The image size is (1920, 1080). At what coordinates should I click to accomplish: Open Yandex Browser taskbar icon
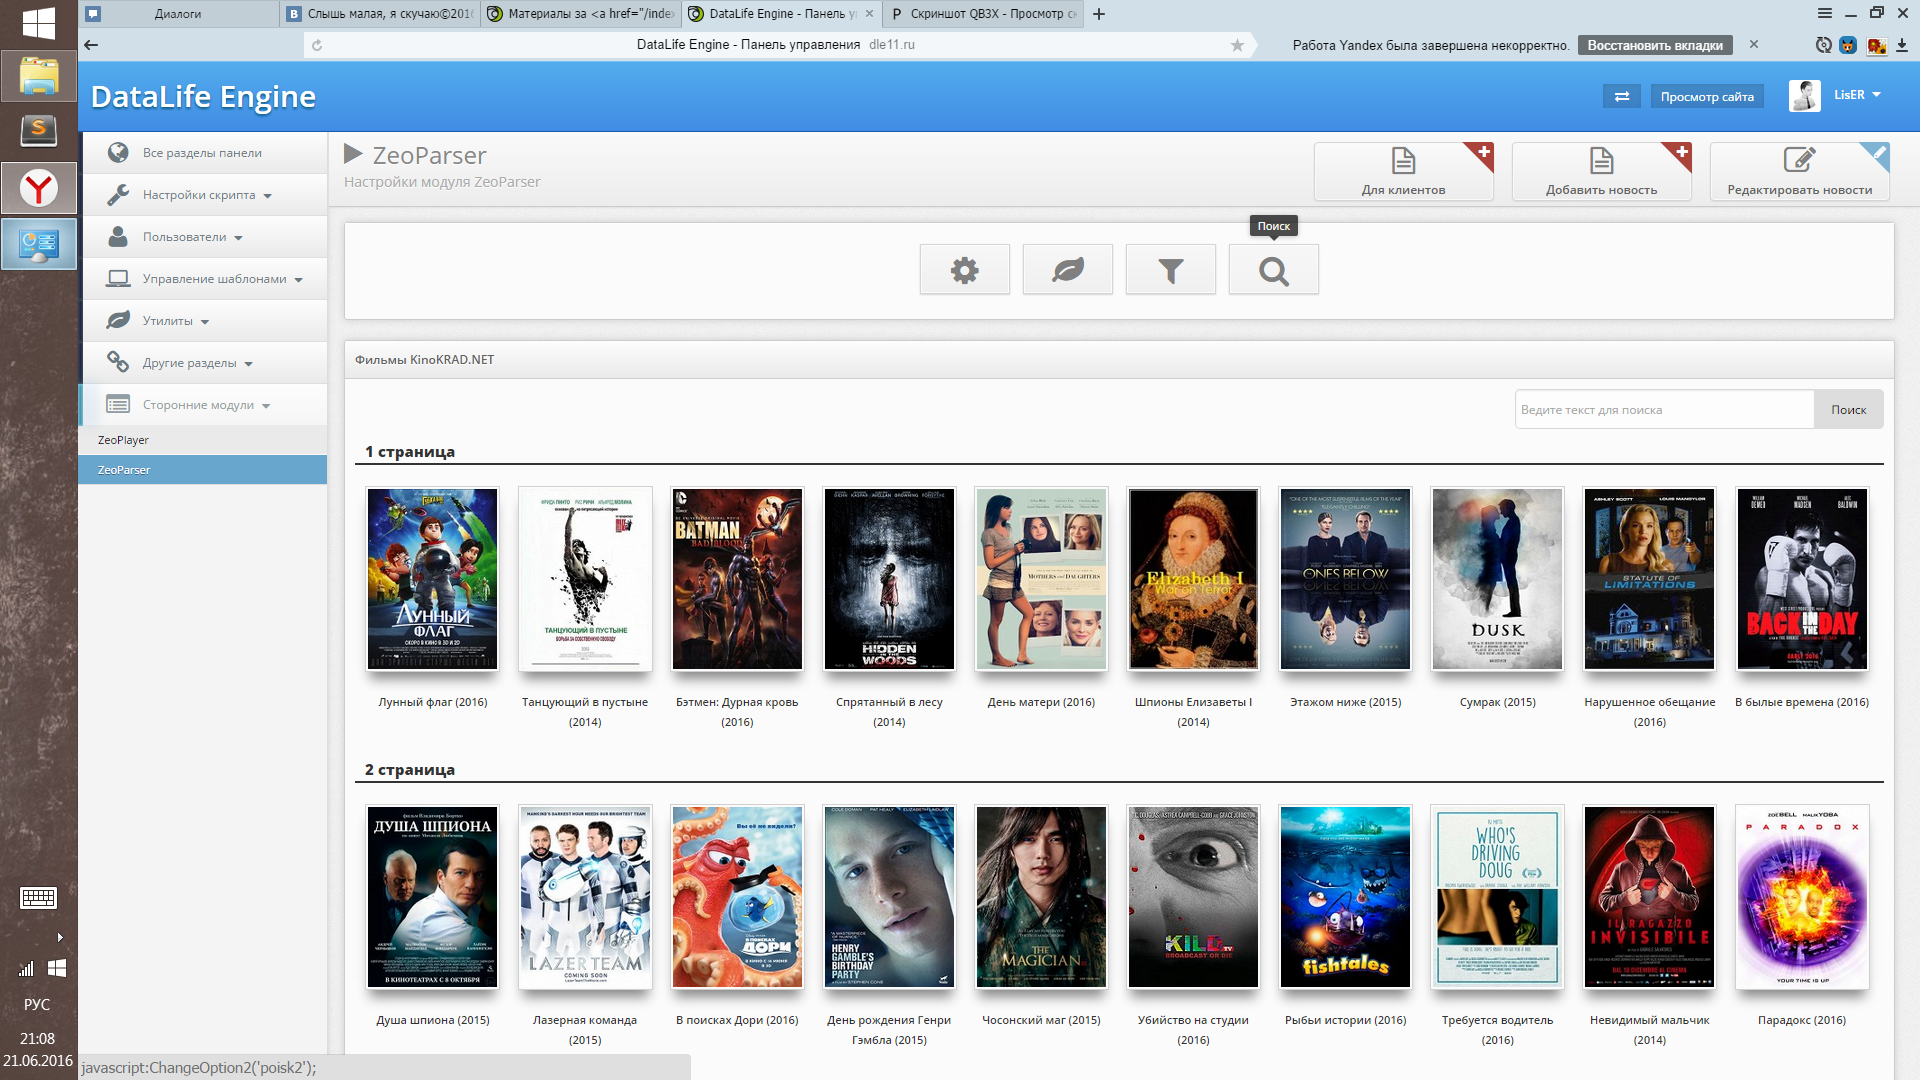(x=38, y=188)
